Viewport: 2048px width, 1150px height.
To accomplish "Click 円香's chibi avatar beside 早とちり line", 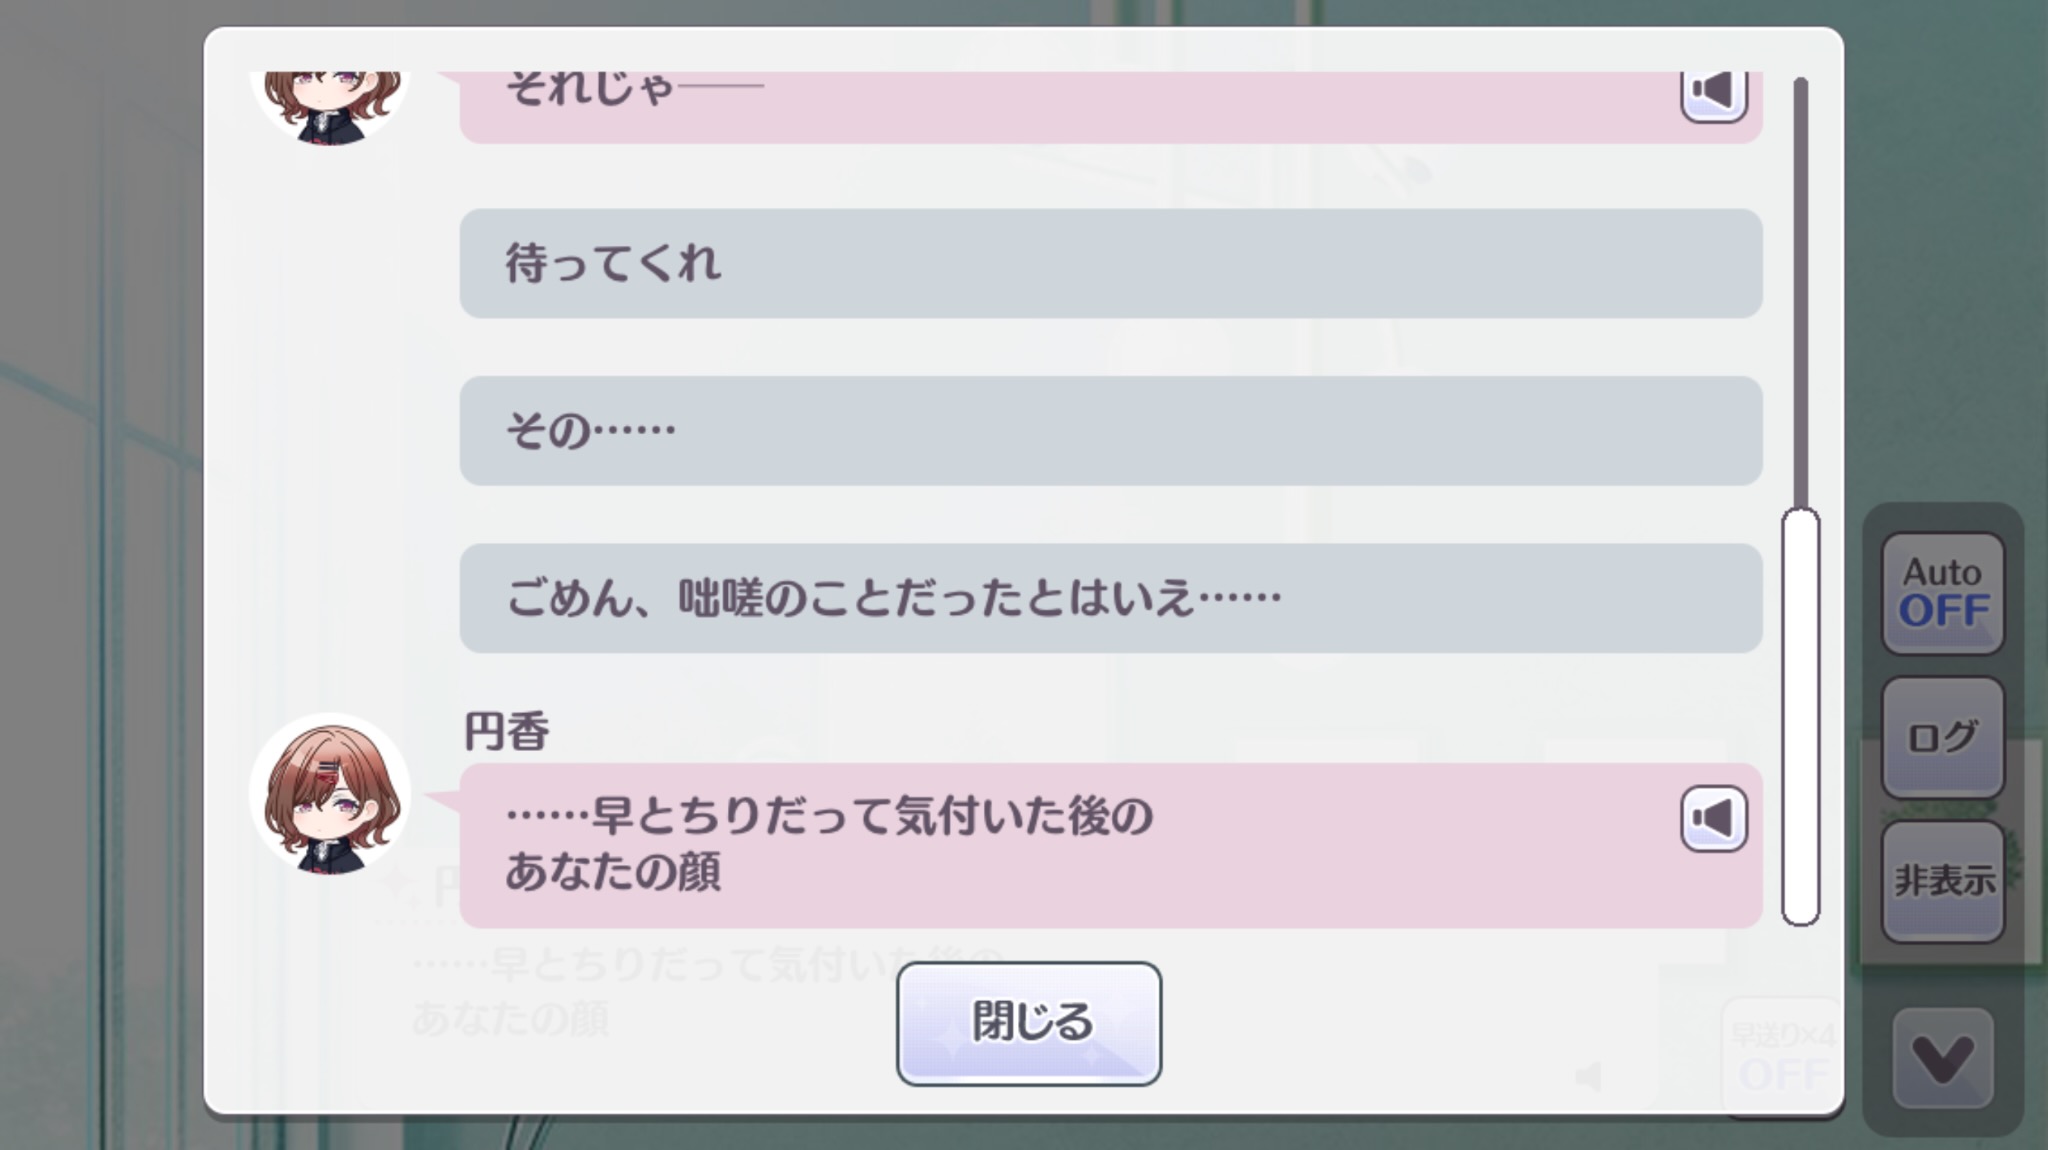I will tap(330, 794).
